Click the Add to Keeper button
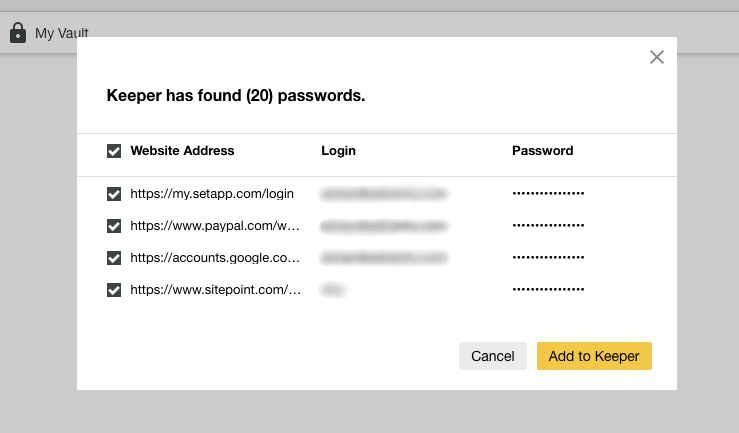The height and width of the screenshot is (433, 739). (x=594, y=356)
